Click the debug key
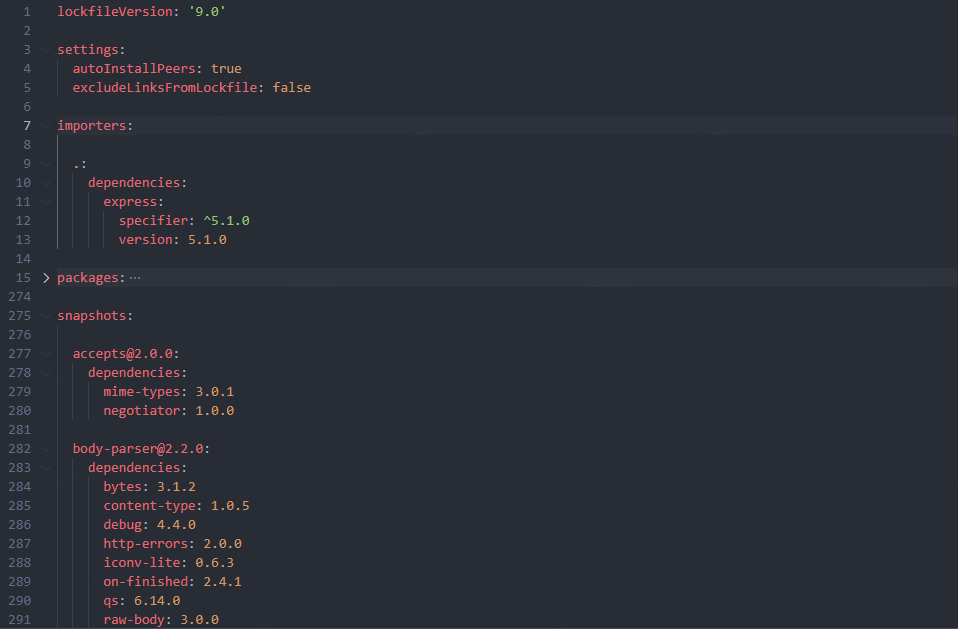Viewport: 958px width, 629px height. coord(122,525)
